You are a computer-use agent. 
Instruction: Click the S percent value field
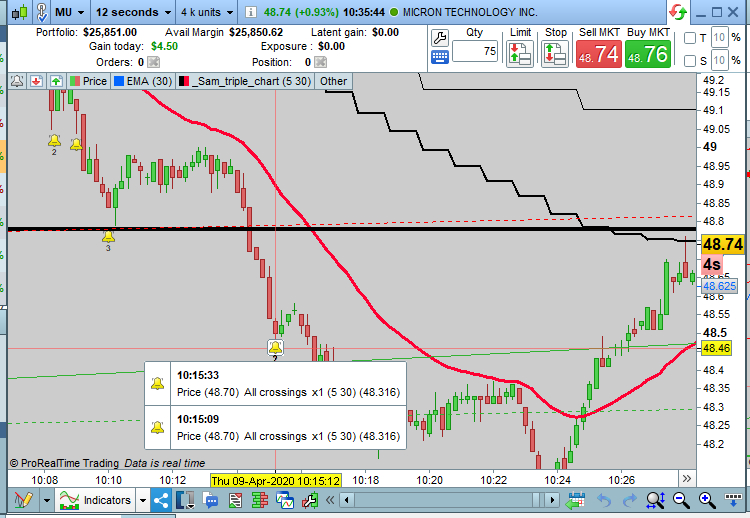tap(719, 60)
